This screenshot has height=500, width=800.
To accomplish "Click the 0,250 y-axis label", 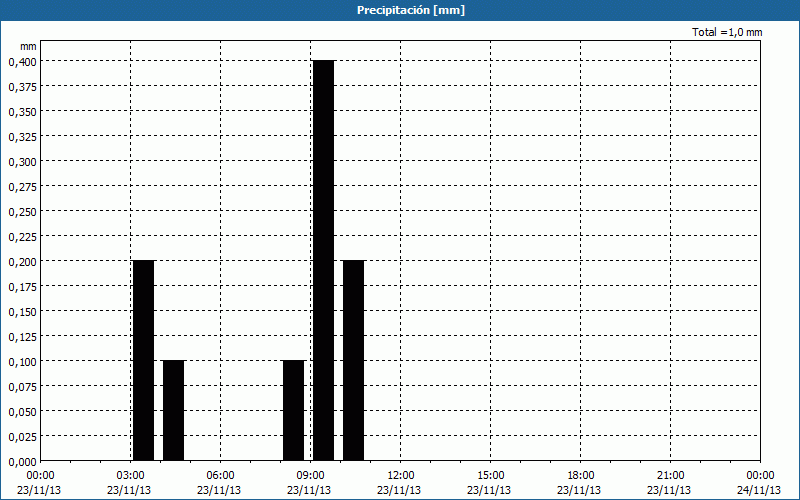I will point(22,212).
